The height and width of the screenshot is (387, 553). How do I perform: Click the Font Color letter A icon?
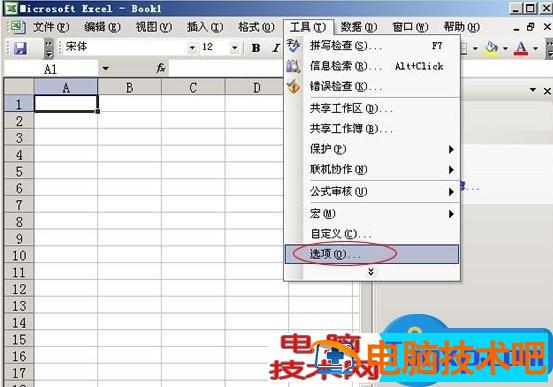pyautogui.click(x=521, y=48)
